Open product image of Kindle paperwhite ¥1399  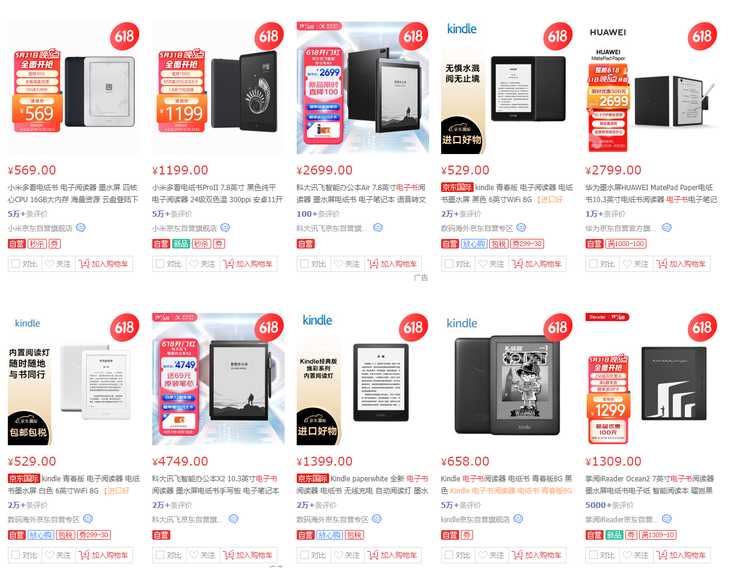363,379
